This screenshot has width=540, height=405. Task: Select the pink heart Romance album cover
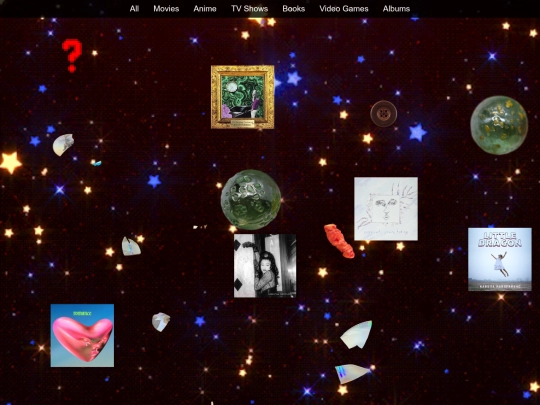(x=82, y=335)
